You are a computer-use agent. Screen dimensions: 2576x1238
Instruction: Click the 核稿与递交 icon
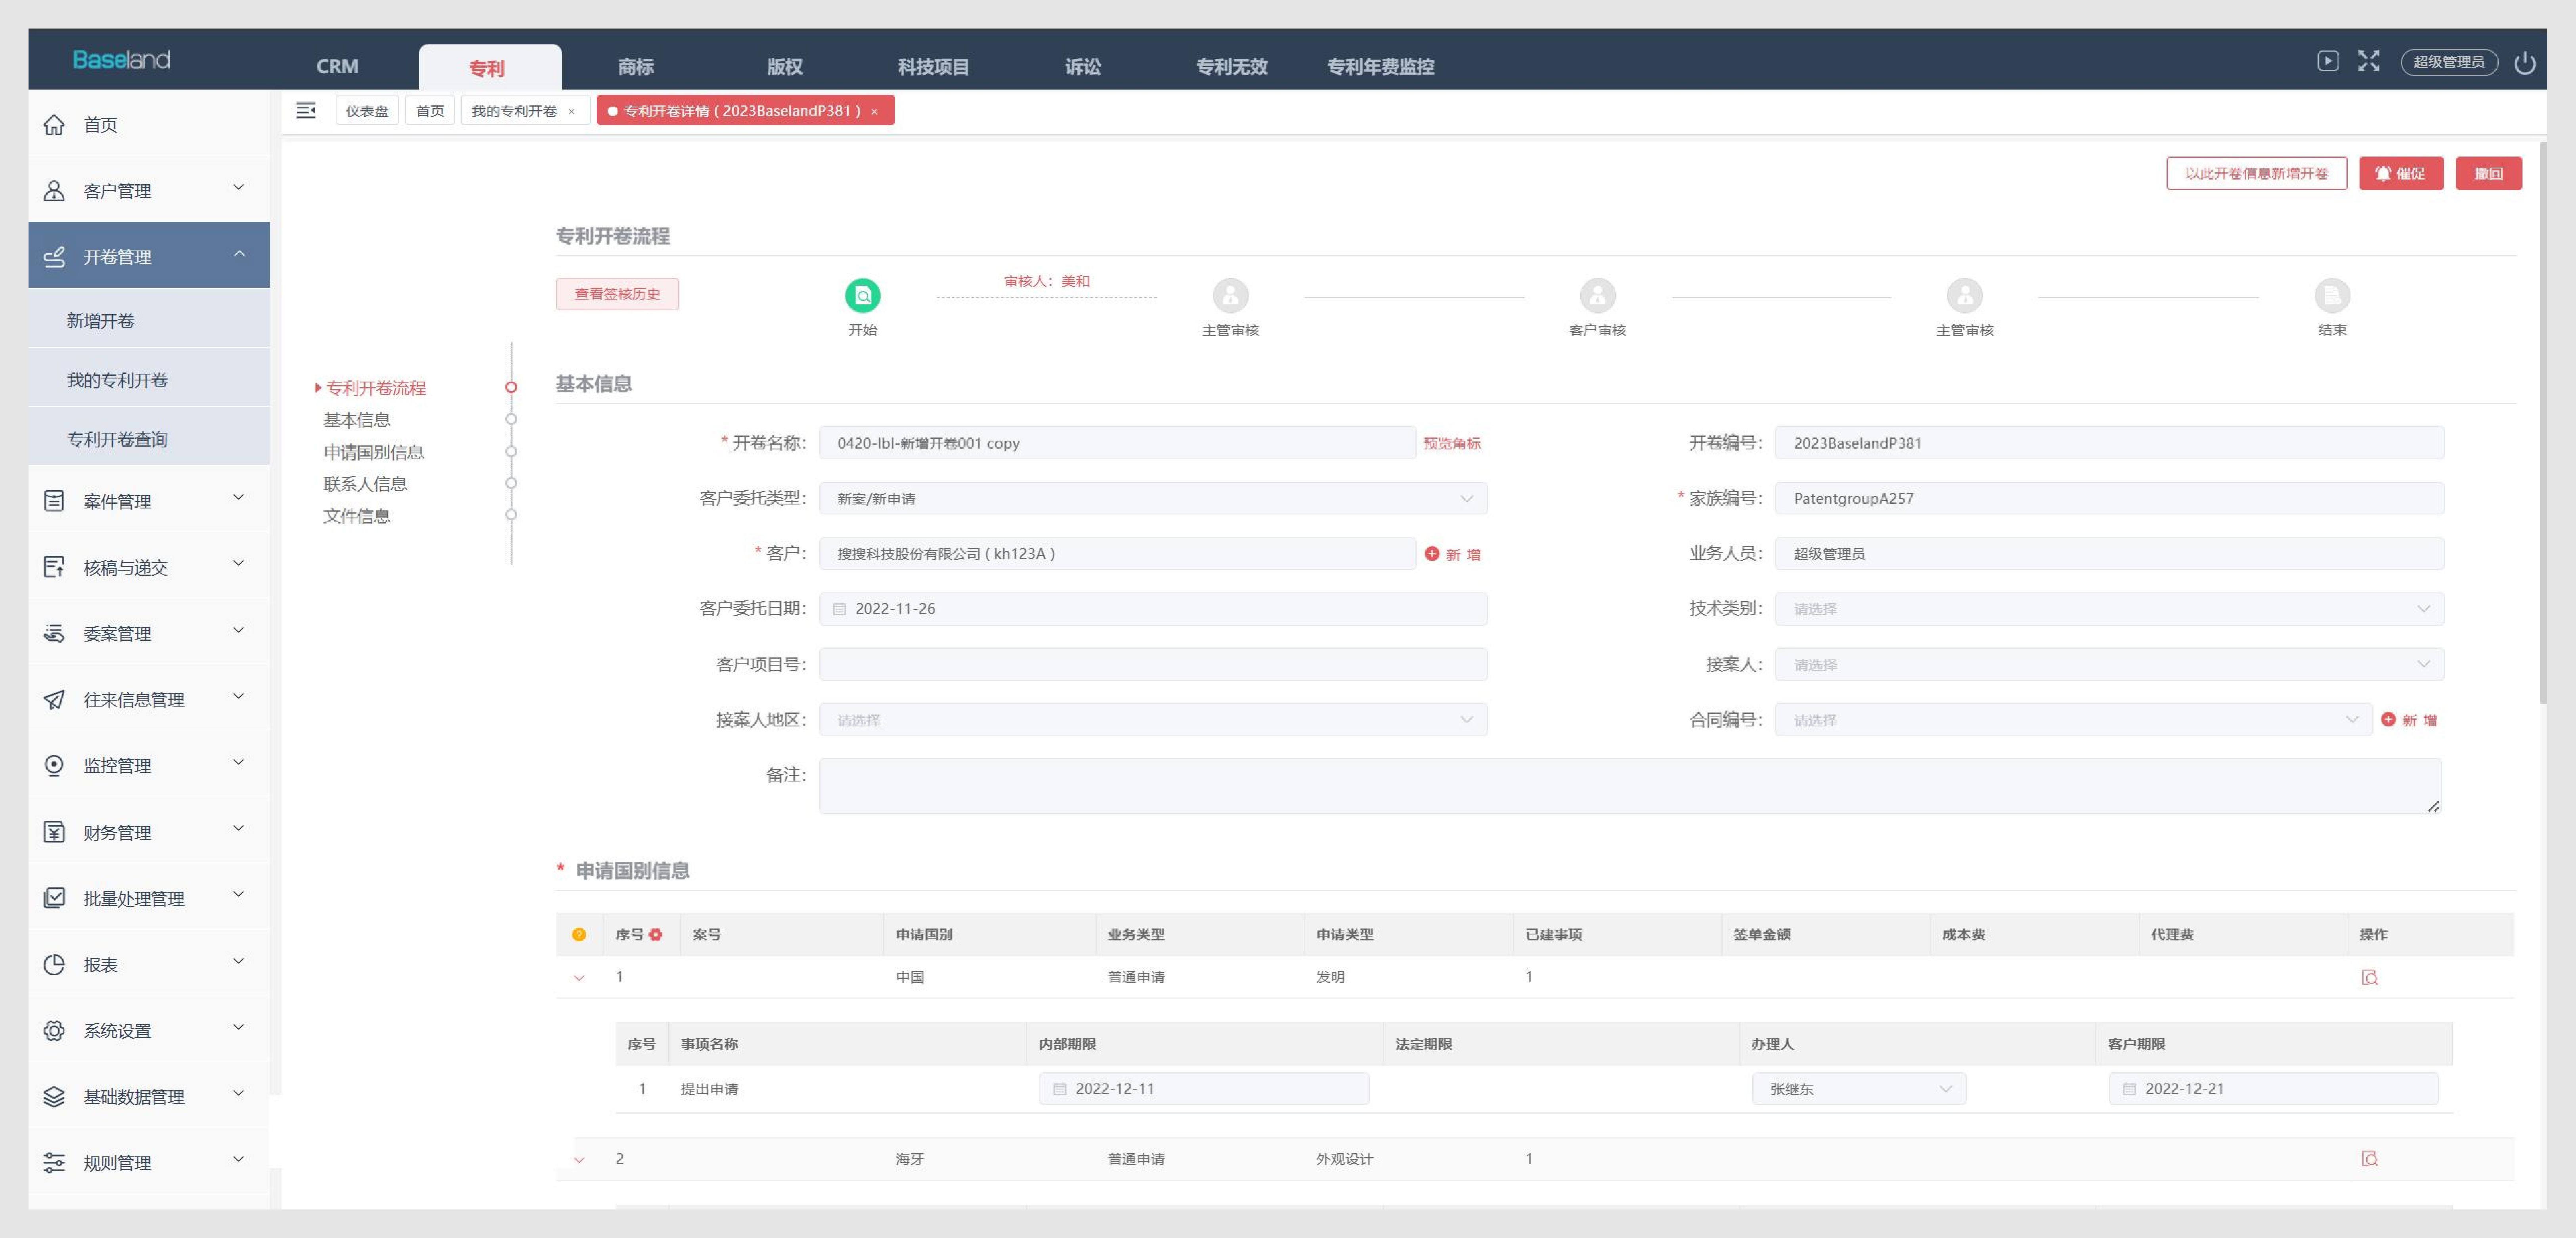coord(54,567)
